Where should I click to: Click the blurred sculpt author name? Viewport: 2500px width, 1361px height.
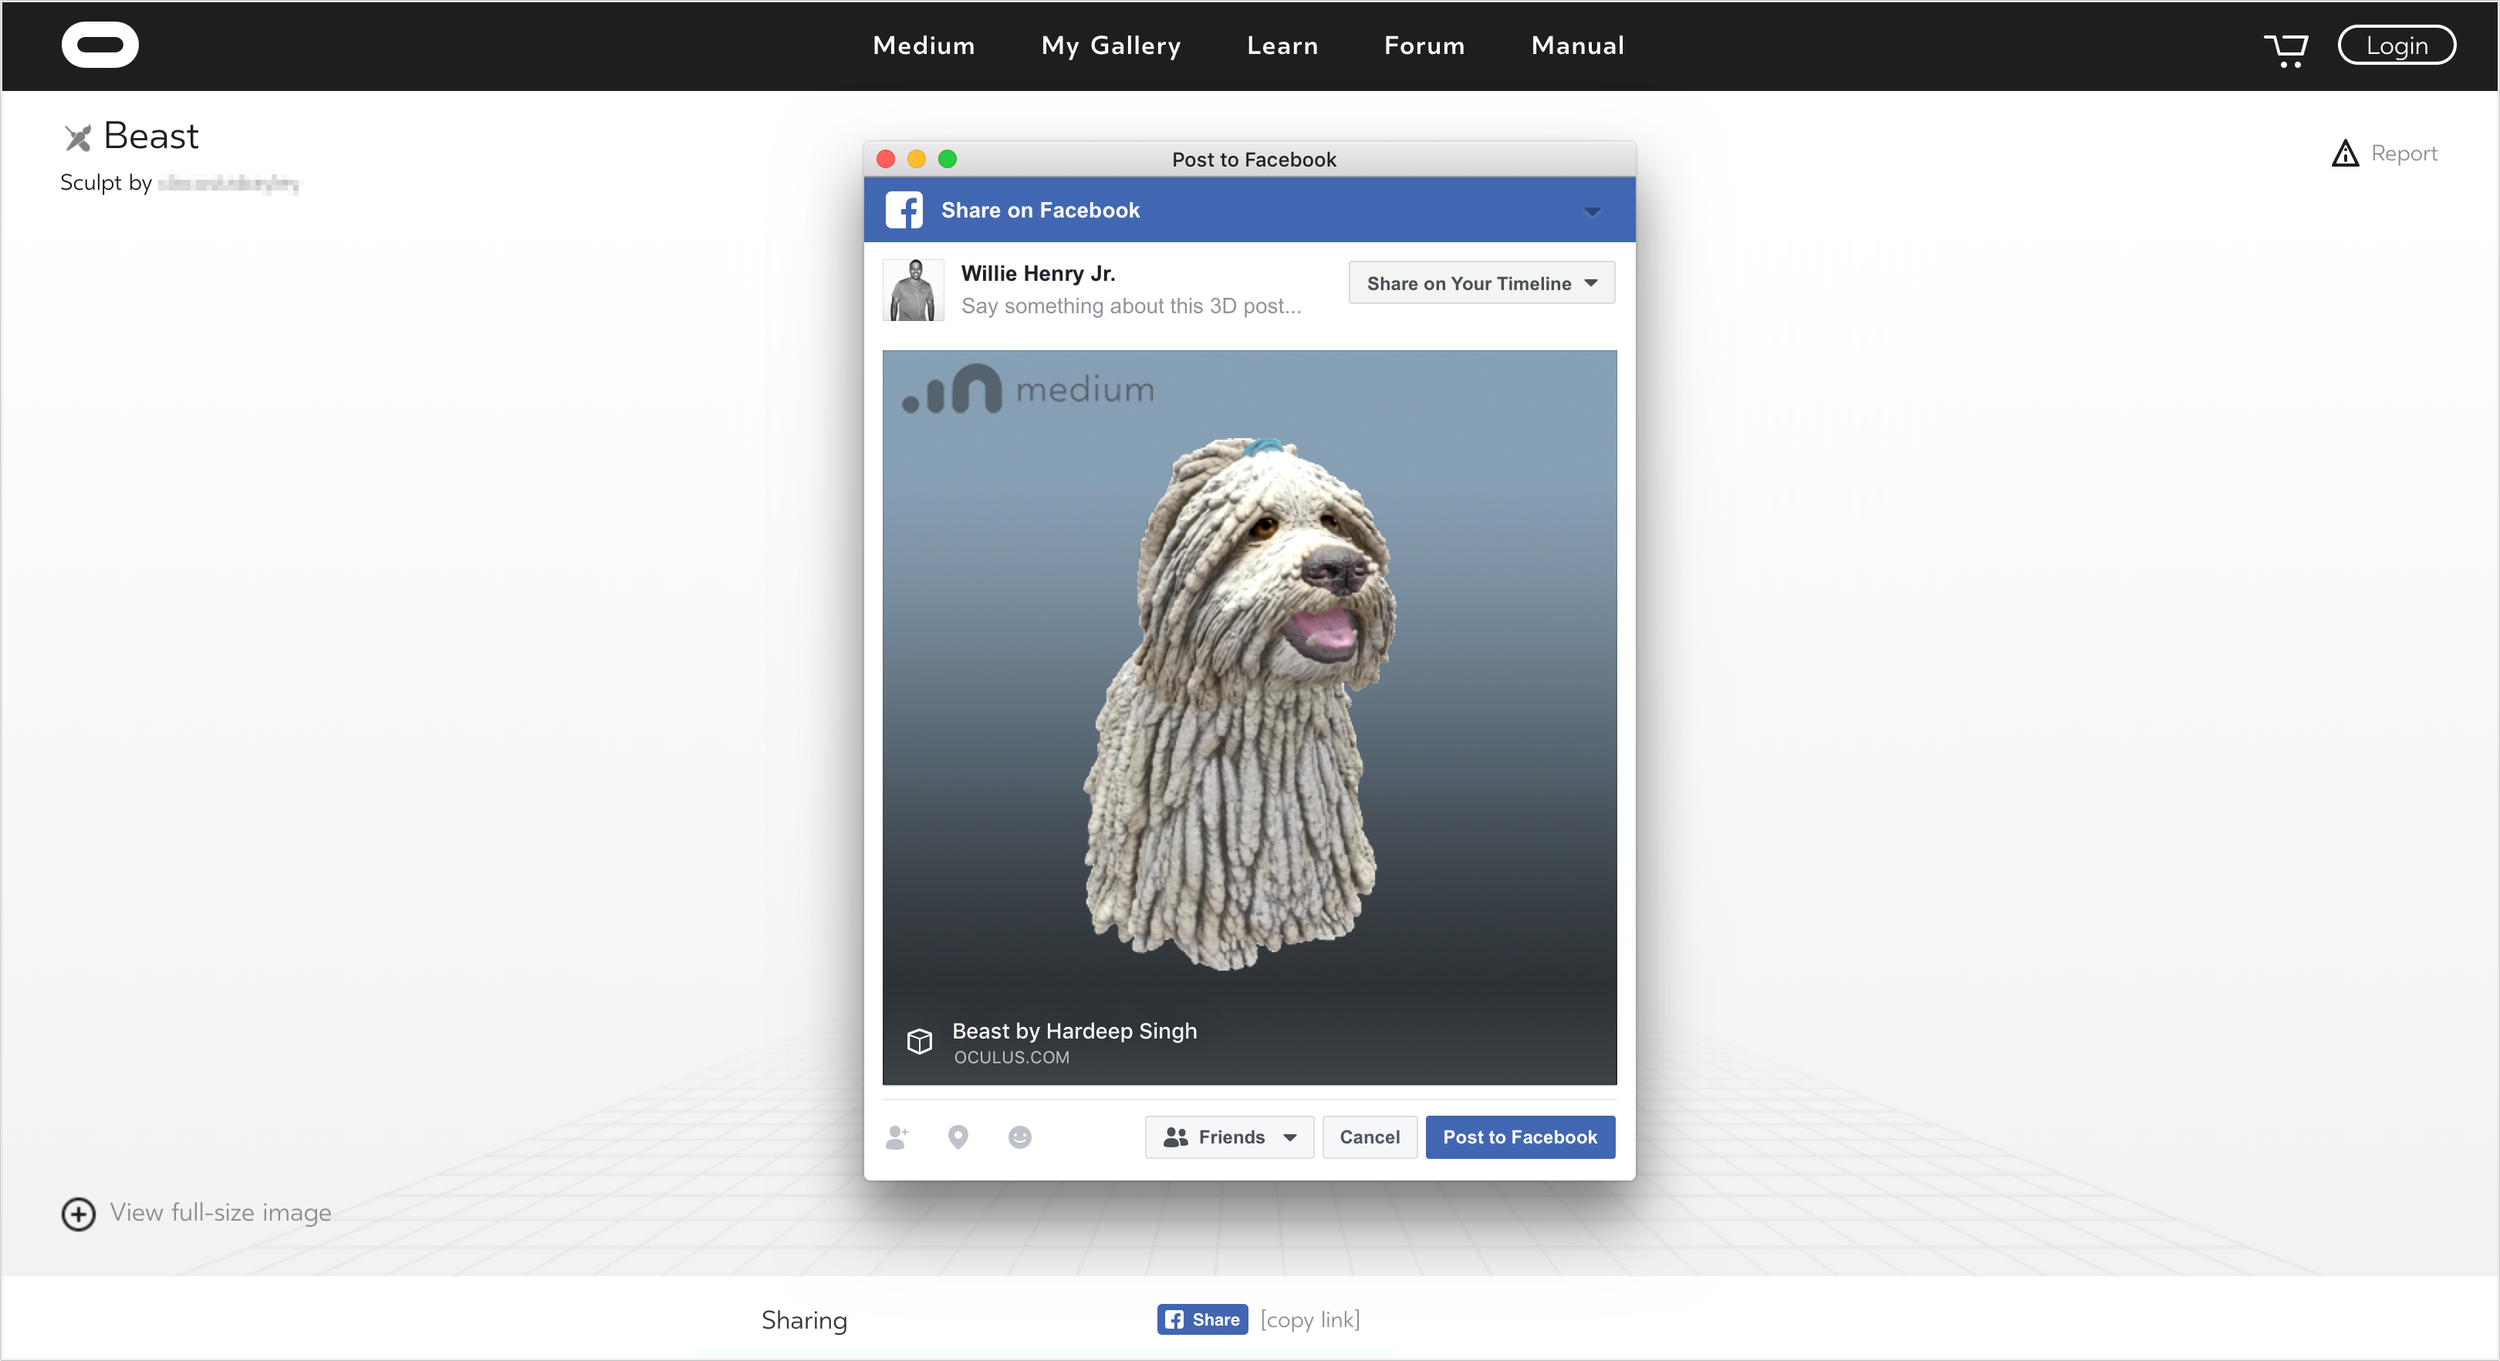[228, 183]
